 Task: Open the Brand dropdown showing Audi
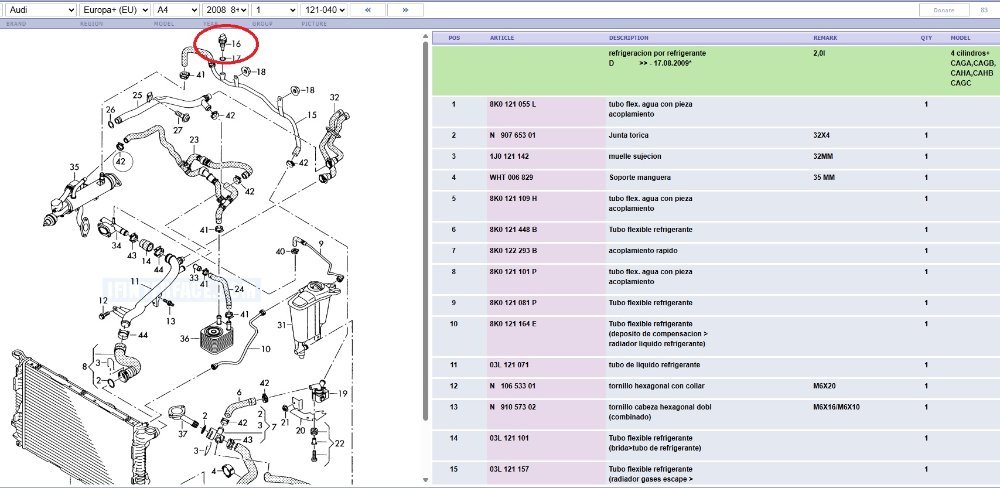tap(40, 10)
